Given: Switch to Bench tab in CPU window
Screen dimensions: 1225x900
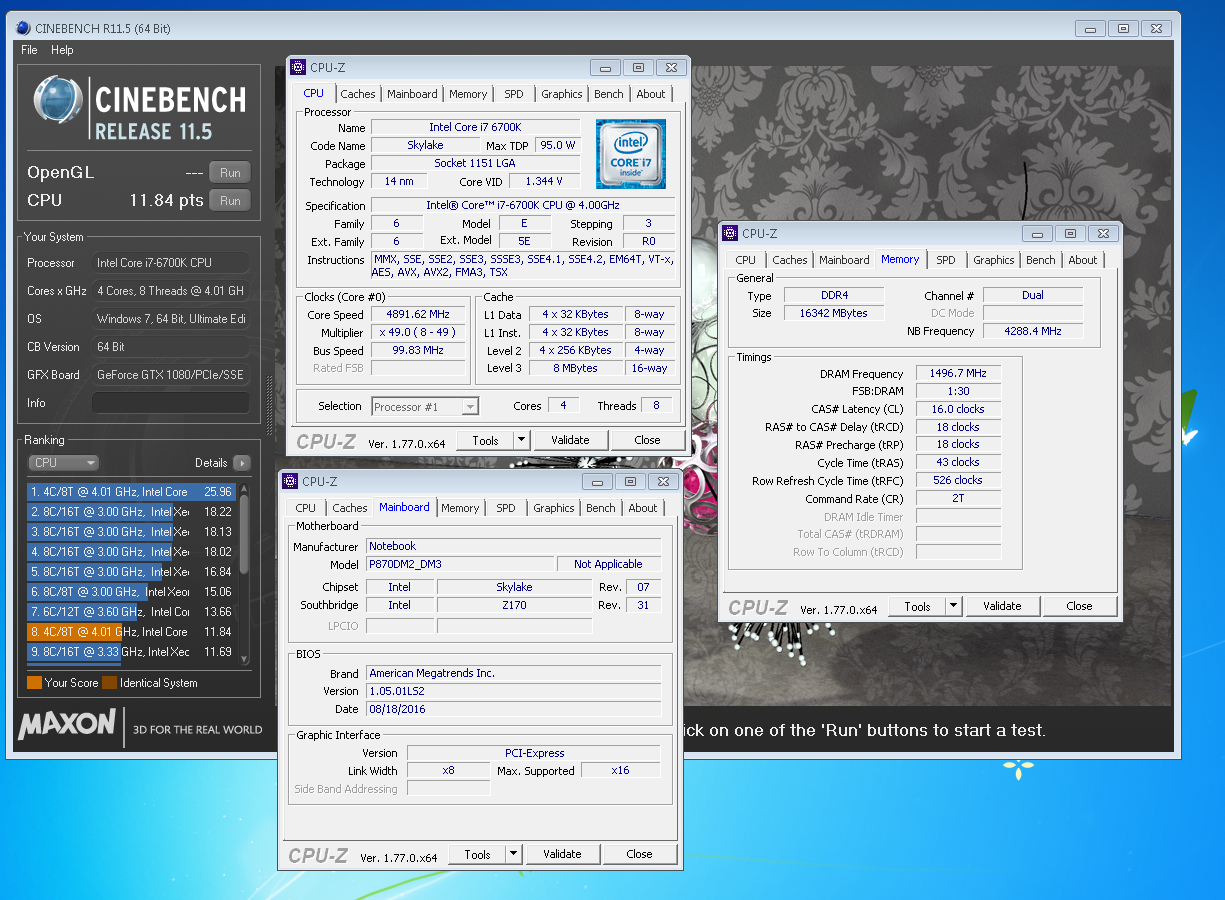Looking at the screenshot, I should coord(609,94).
